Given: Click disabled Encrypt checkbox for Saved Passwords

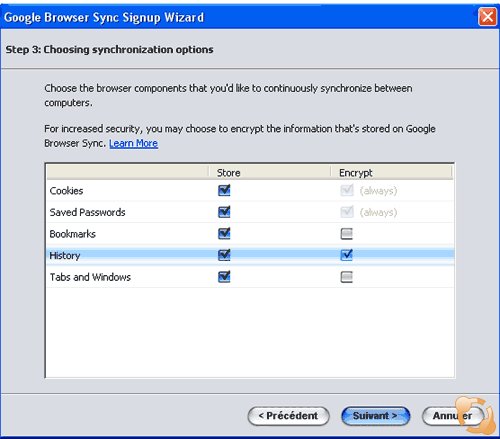Looking at the screenshot, I should pyautogui.click(x=347, y=212).
